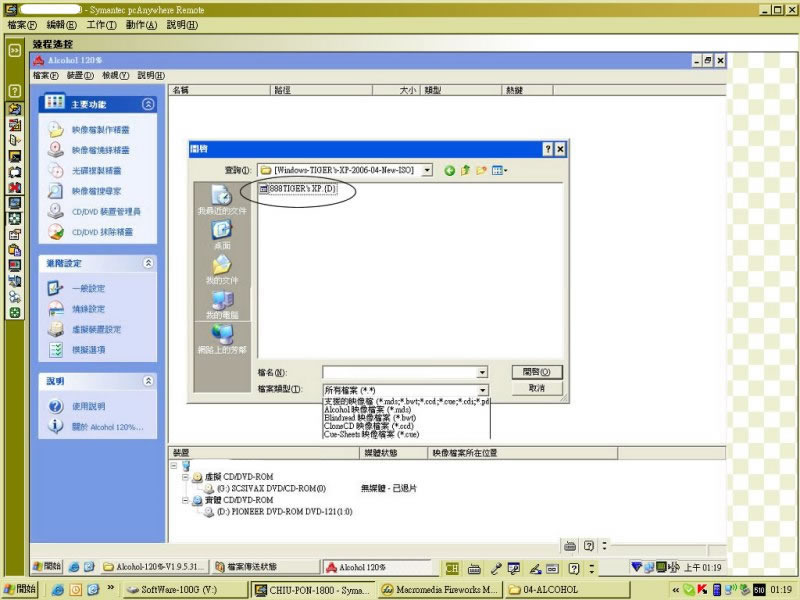800x600 pixels.
Task: Open 虛擬裝置設定 (virtual drive settings)
Action: [96, 330]
